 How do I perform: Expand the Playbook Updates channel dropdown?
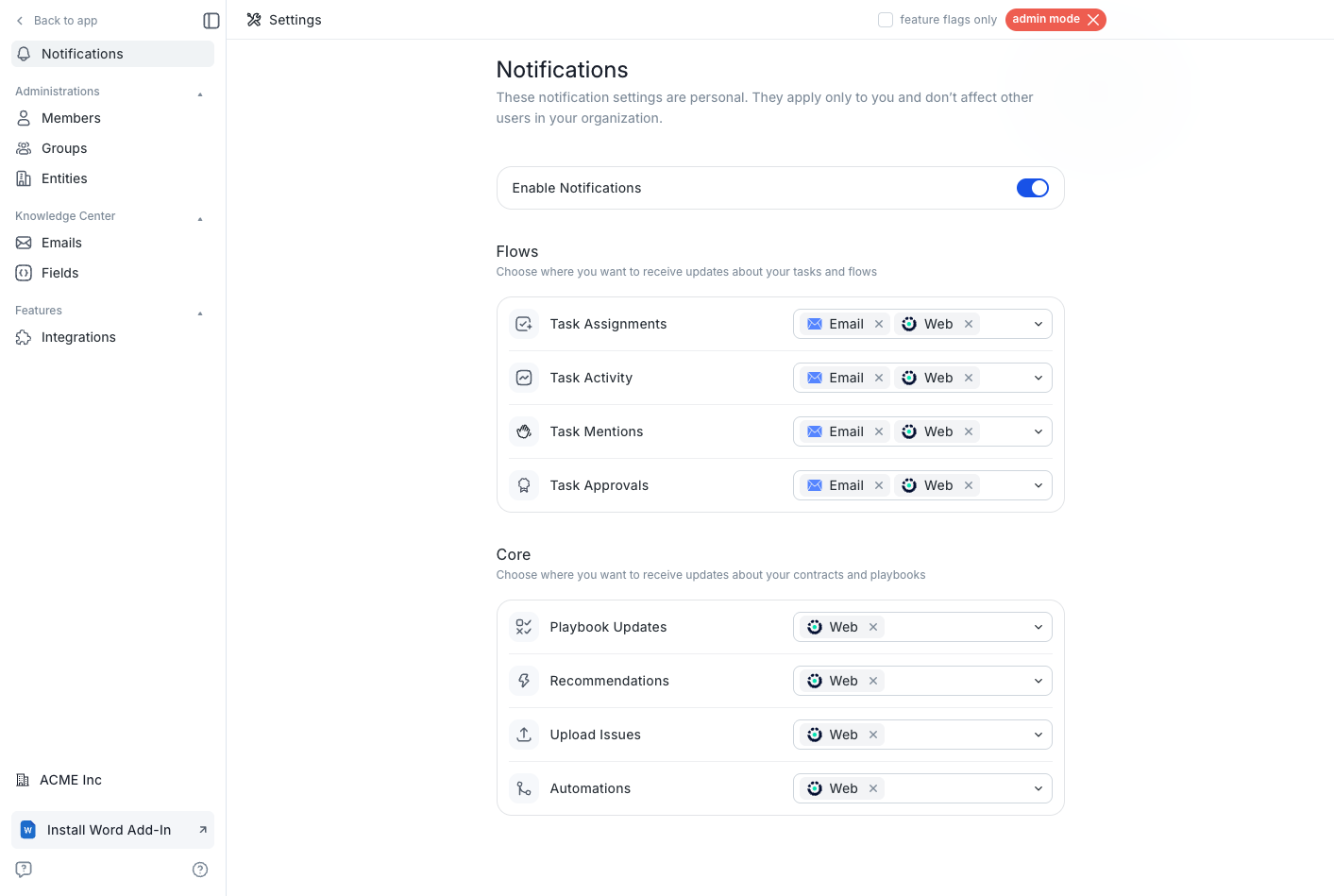click(x=1038, y=627)
